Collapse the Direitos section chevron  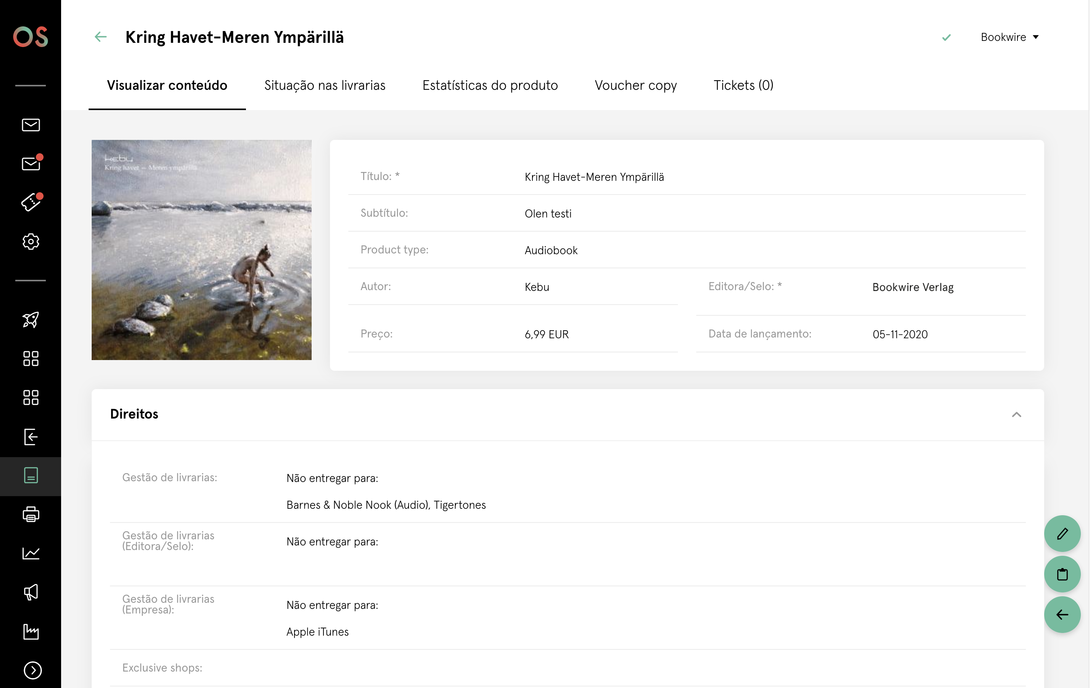1016,414
